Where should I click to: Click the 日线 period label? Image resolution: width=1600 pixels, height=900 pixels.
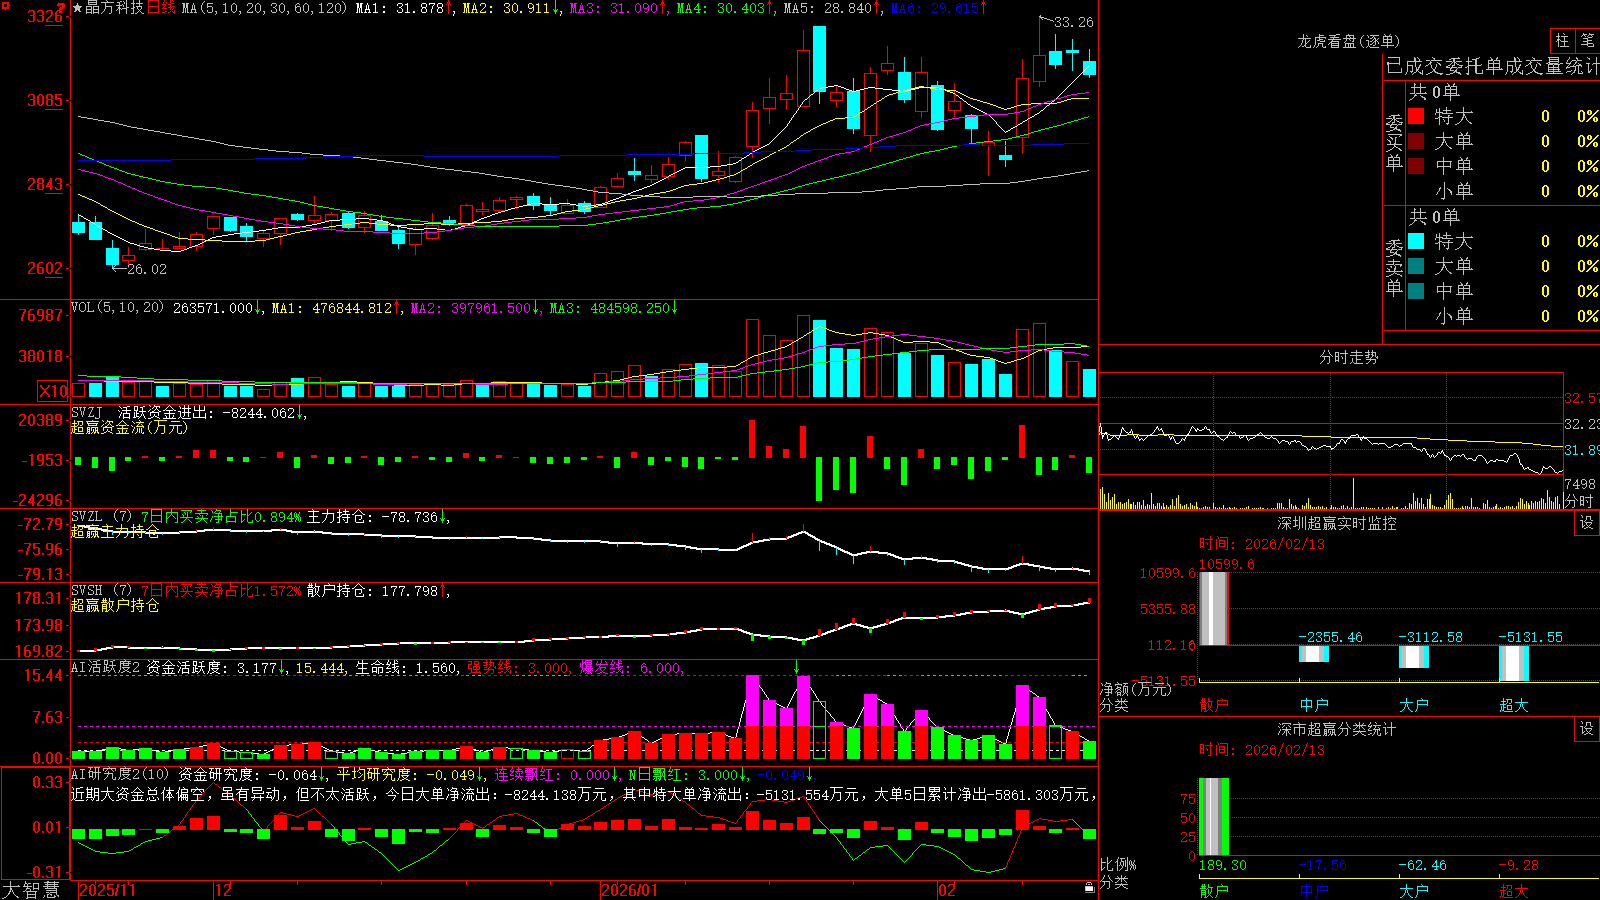pyautogui.click(x=161, y=8)
